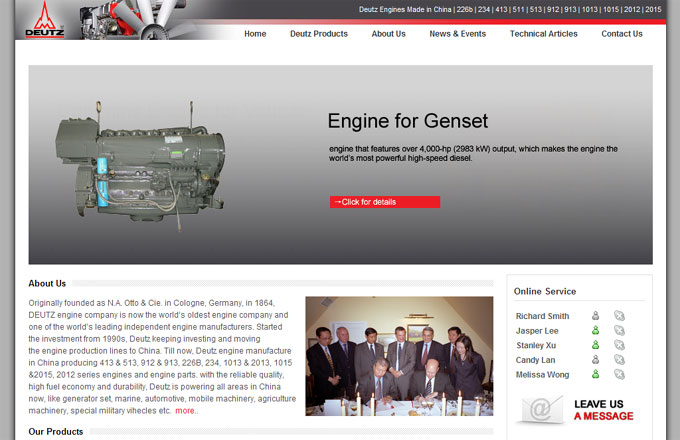The width and height of the screenshot is (680, 440).
Task: Click Melissa Wong's green person icon
Action: (x=595, y=374)
